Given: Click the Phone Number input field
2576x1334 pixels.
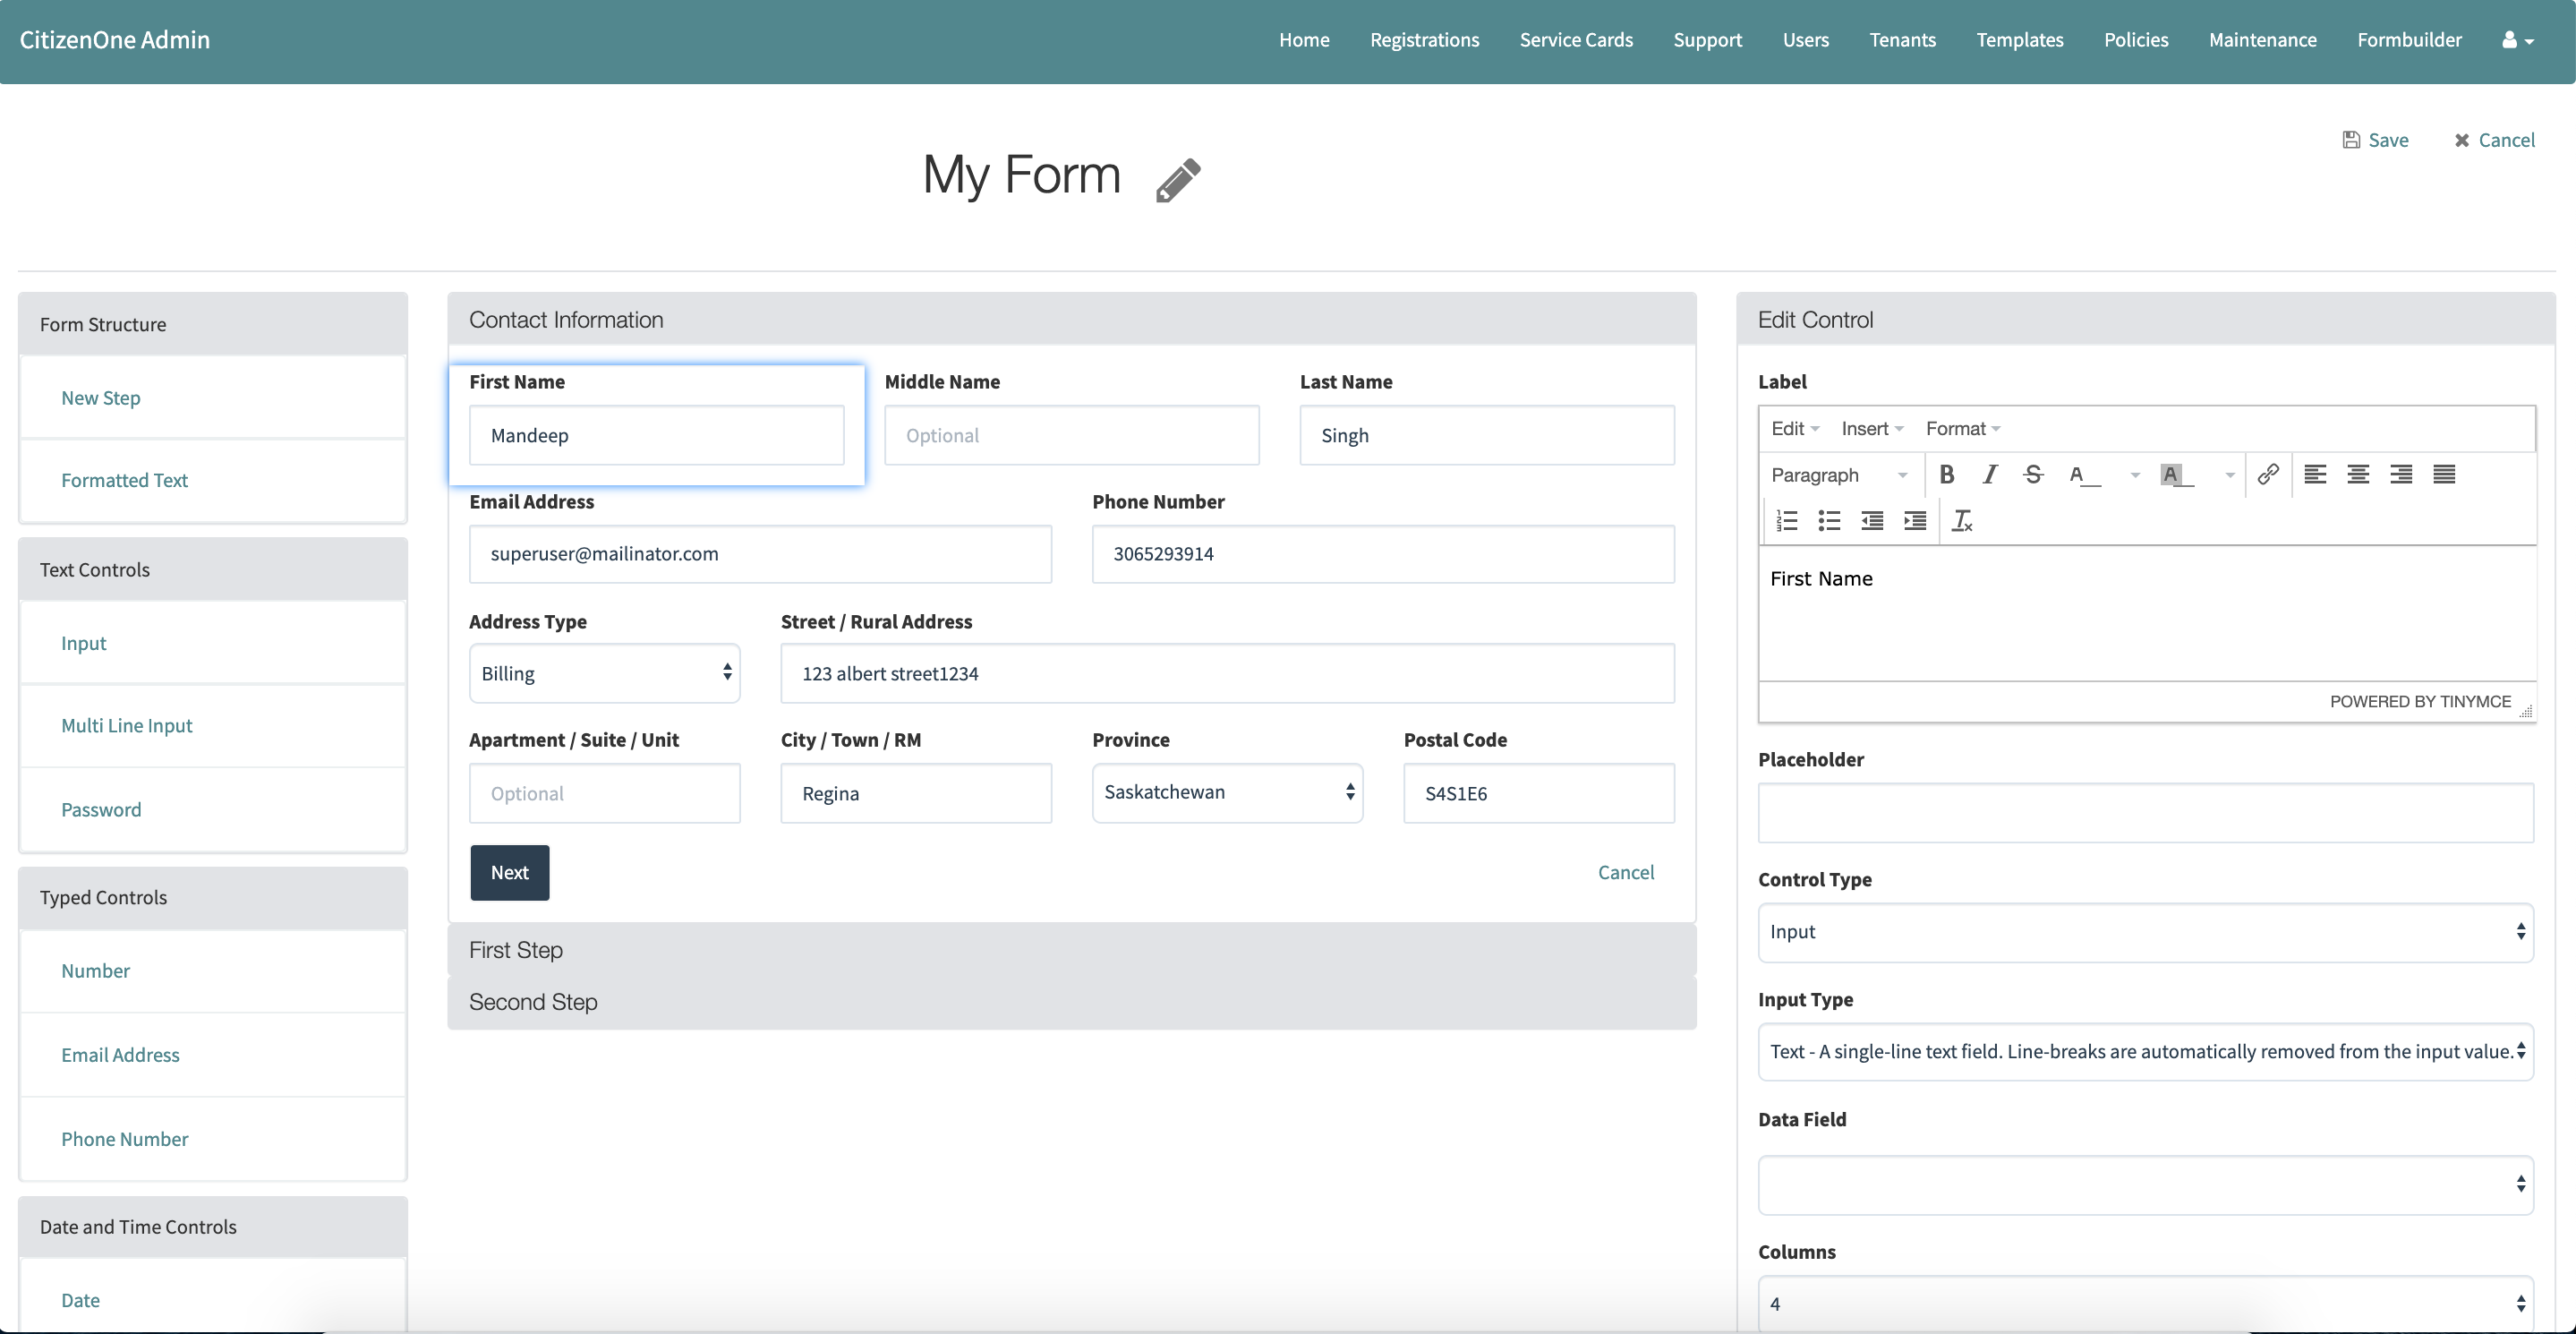Looking at the screenshot, I should coord(1383,555).
